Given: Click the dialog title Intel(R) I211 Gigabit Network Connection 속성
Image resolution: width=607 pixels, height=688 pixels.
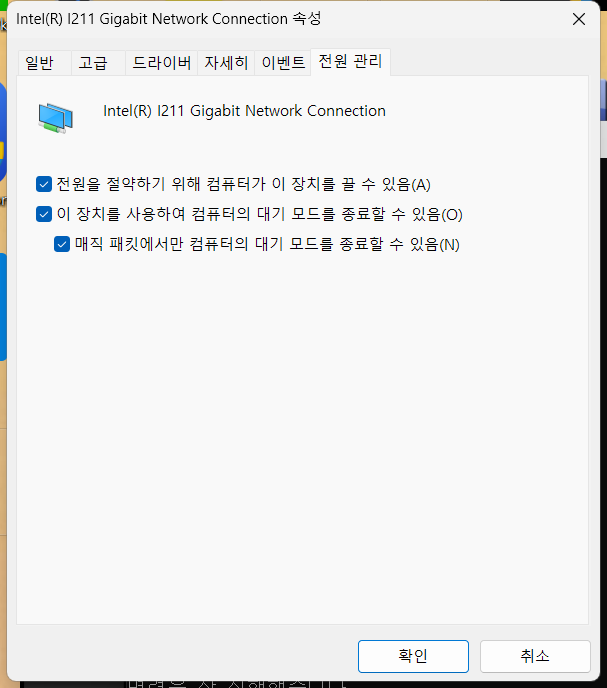Looking at the screenshot, I should [x=169, y=19].
